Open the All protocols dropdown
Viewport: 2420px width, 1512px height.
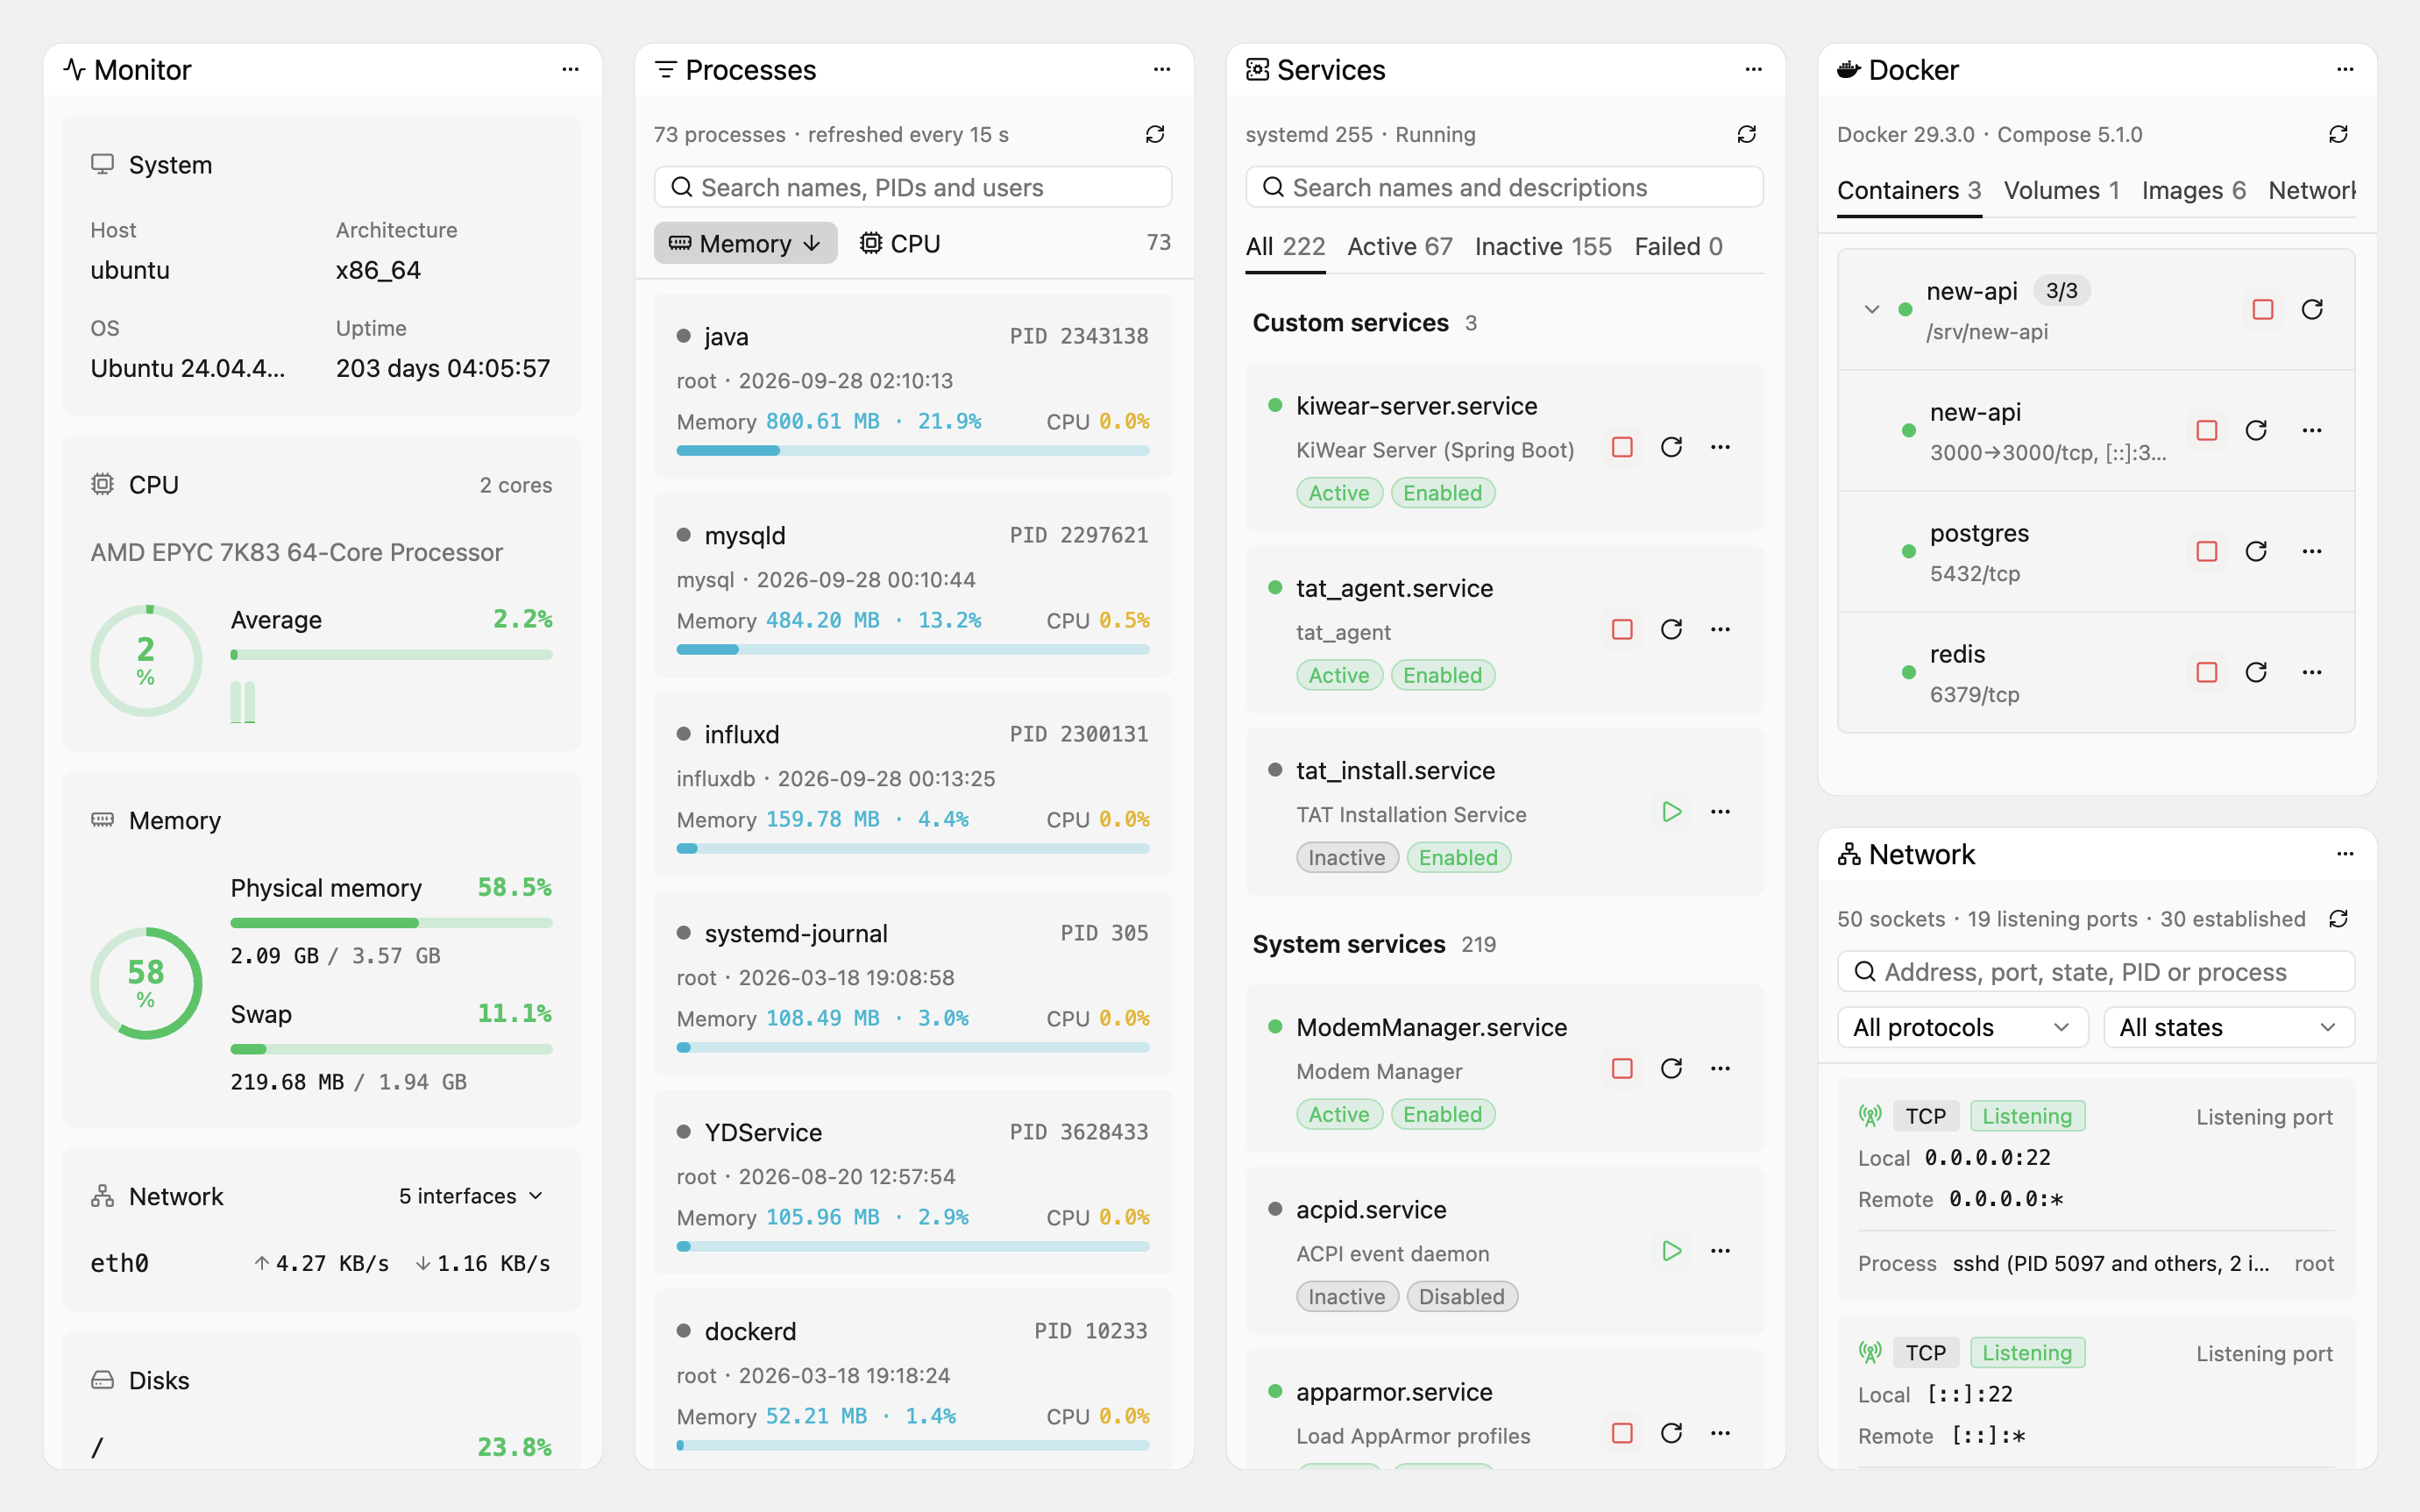(x=1962, y=1028)
